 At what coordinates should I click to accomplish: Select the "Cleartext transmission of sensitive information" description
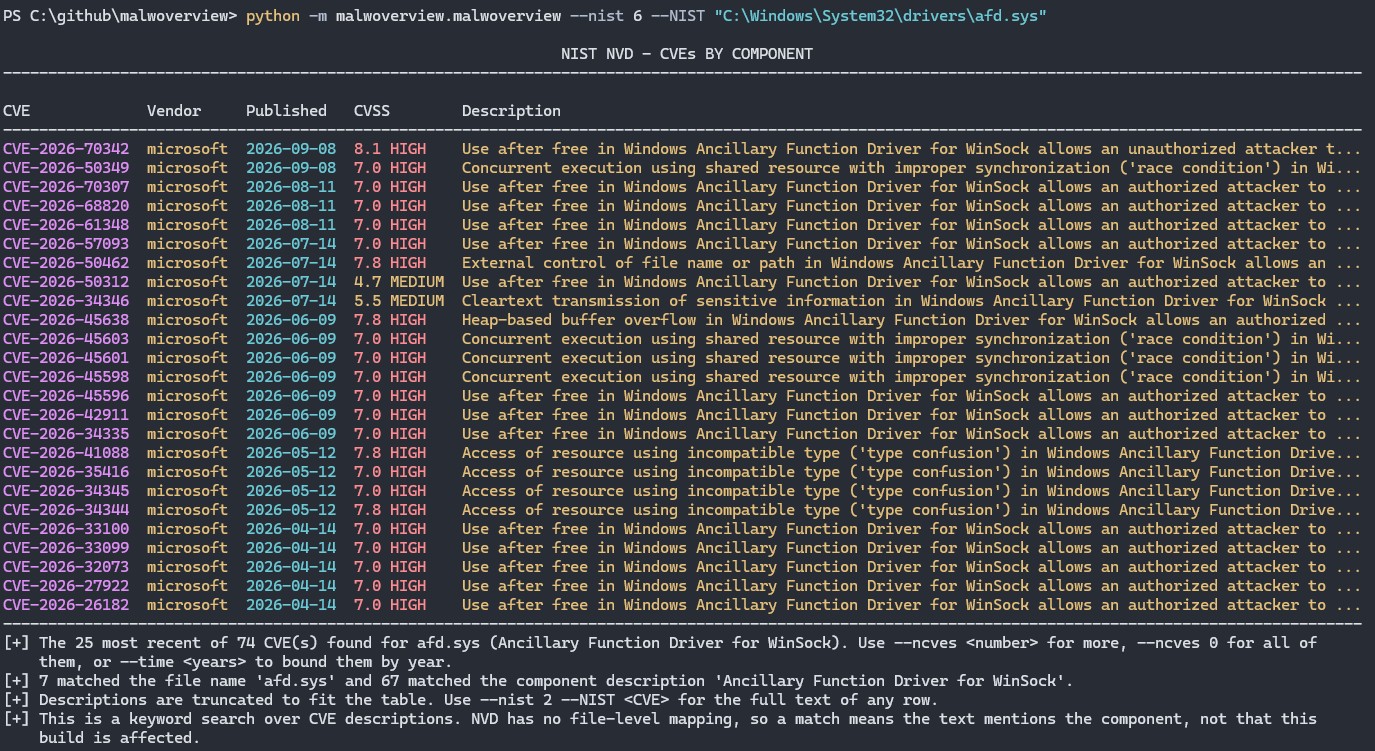(912, 301)
